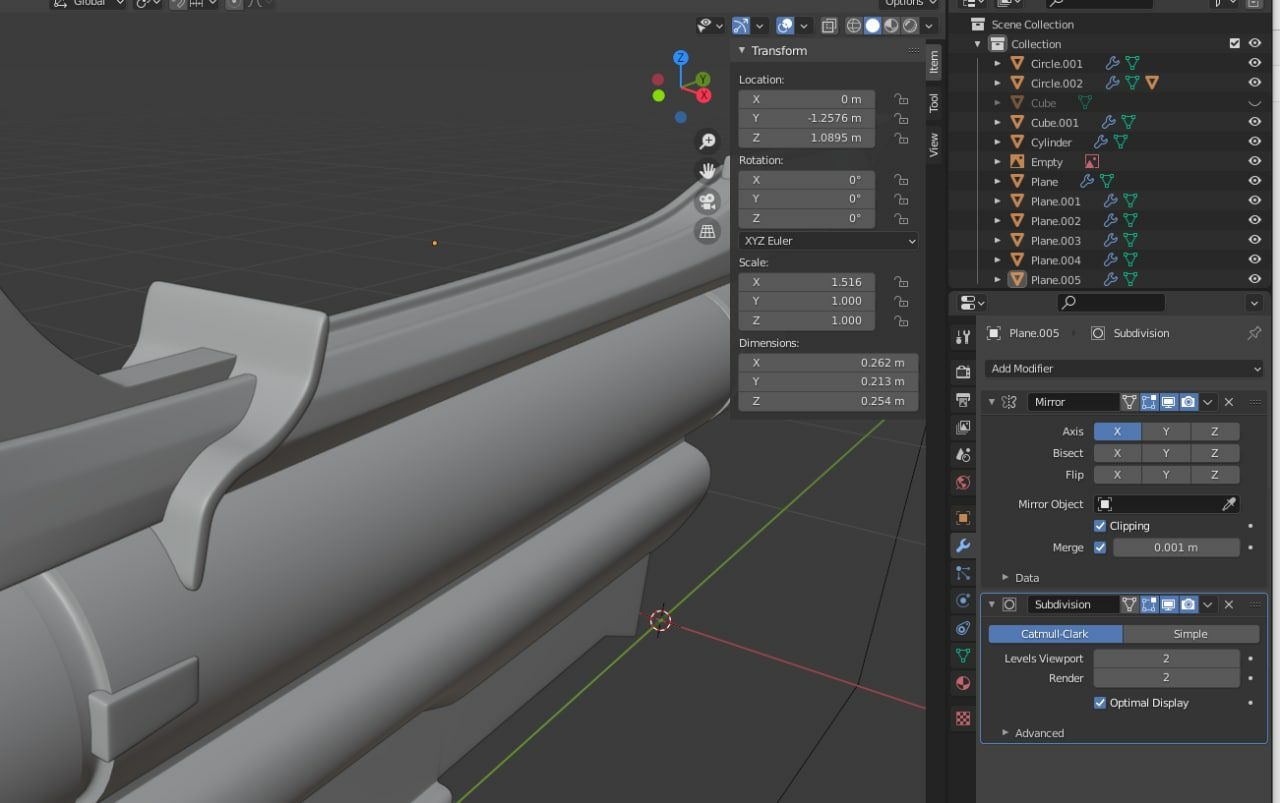
Task: Open Mirror modifier extra options arrow
Action: coord(1208,402)
